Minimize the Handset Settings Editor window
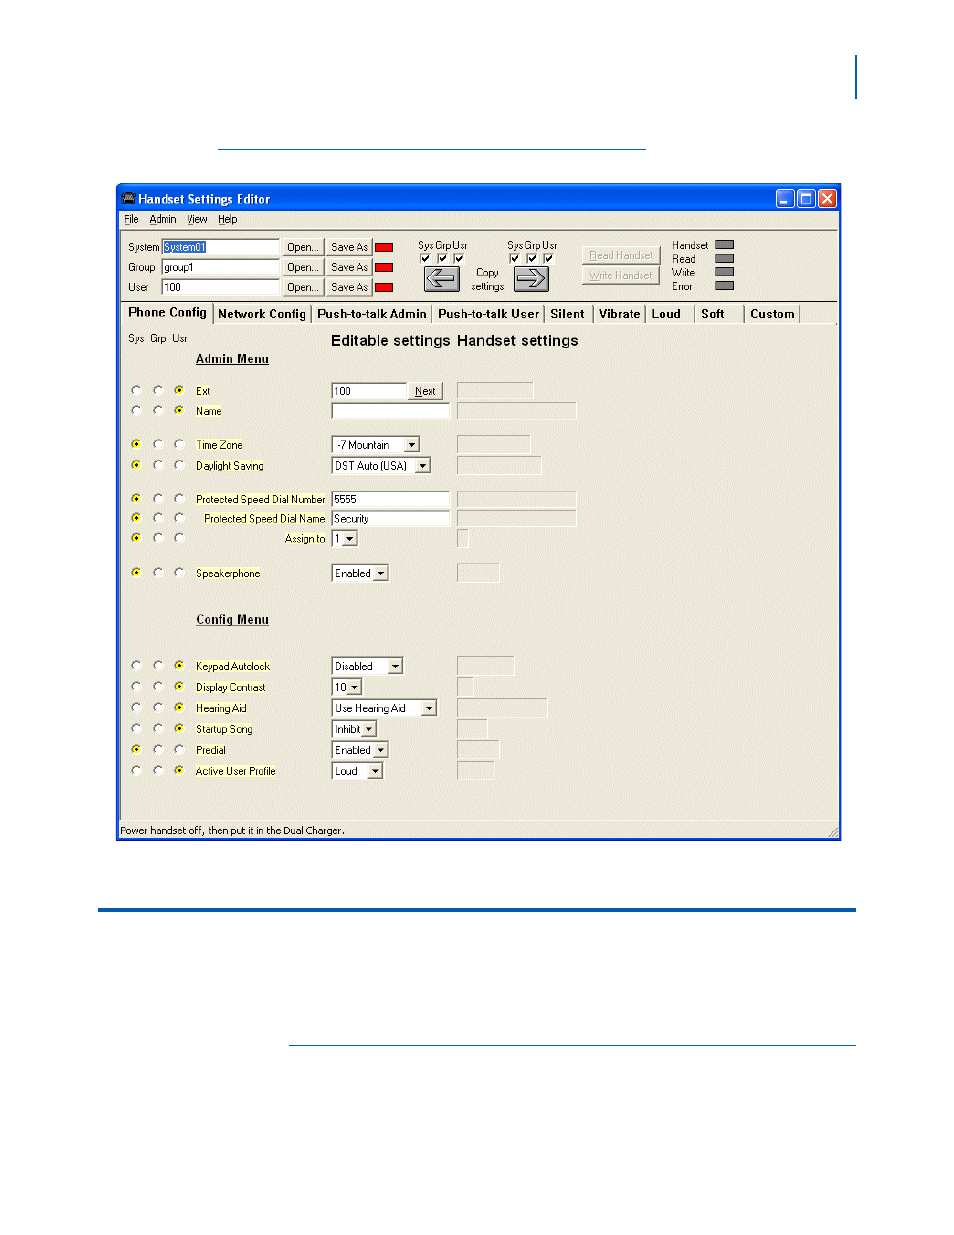Image resolution: width=954 pixels, height=1235 pixels. pyautogui.click(x=786, y=198)
